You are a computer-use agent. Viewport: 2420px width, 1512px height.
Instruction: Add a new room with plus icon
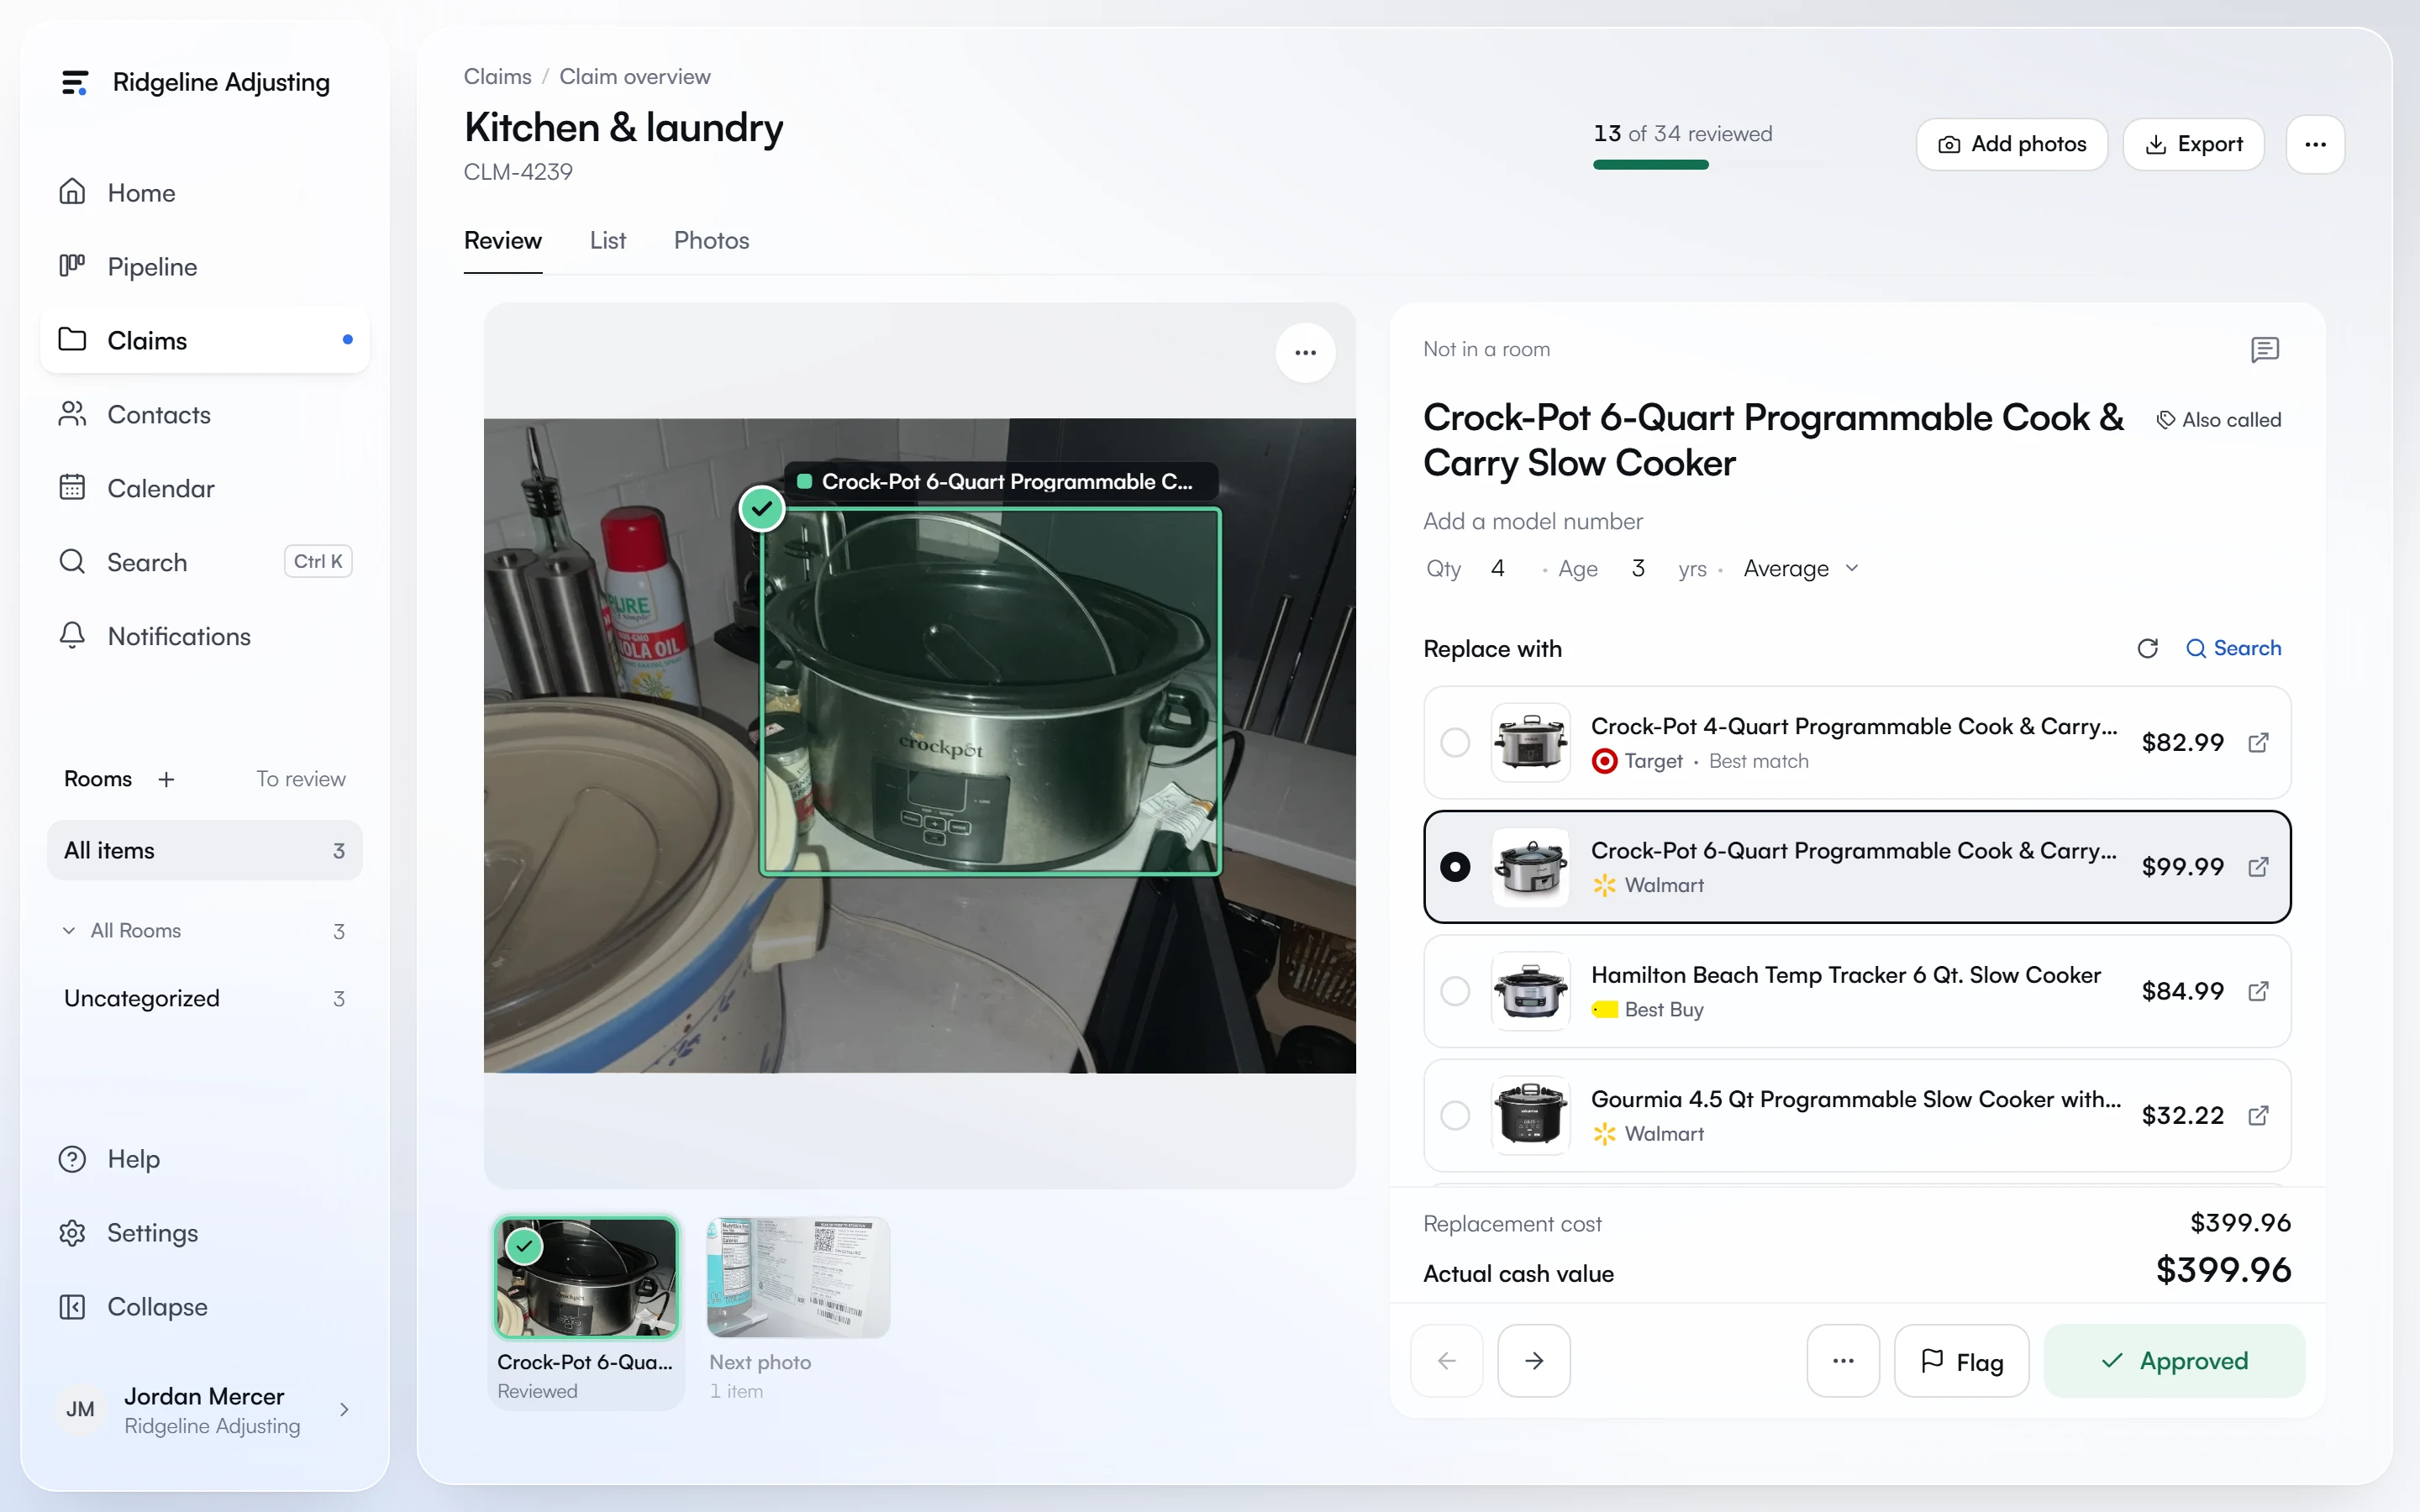tap(166, 779)
